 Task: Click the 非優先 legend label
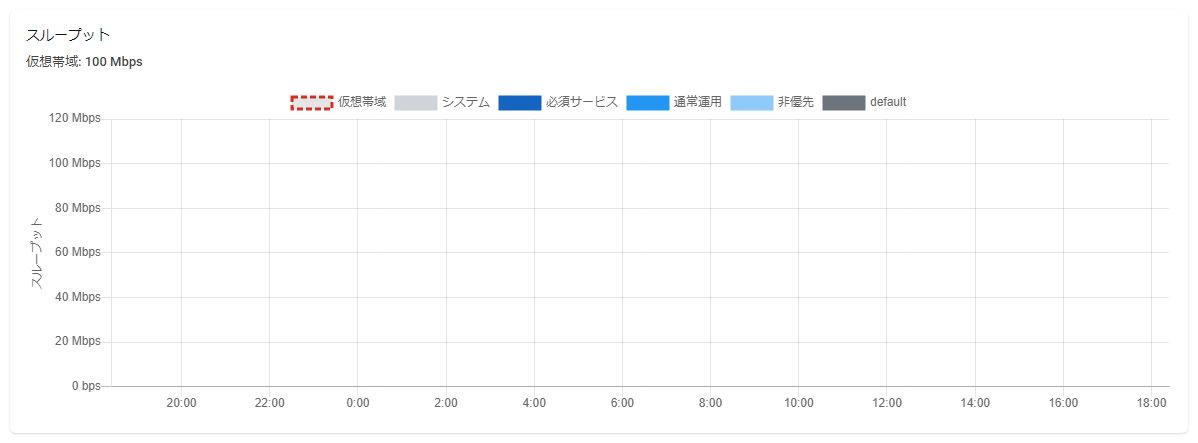pos(796,102)
